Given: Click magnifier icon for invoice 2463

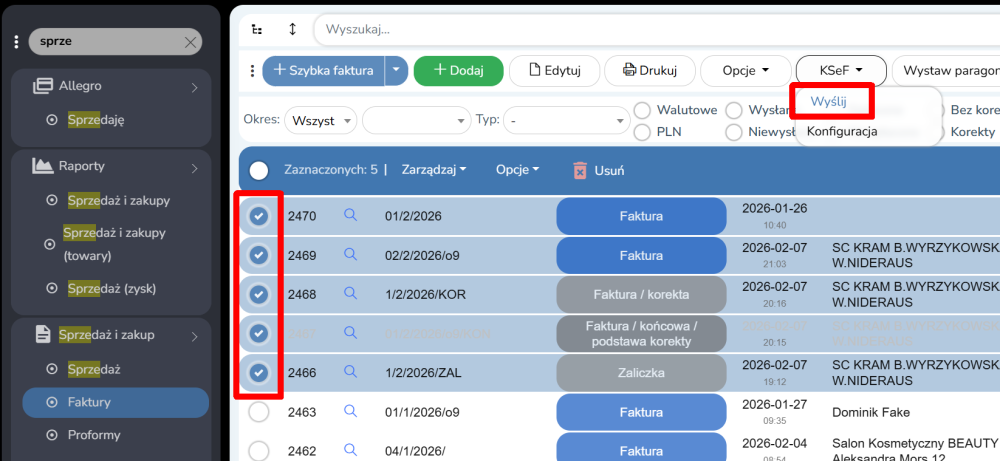Looking at the screenshot, I should [x=350, y=411].
